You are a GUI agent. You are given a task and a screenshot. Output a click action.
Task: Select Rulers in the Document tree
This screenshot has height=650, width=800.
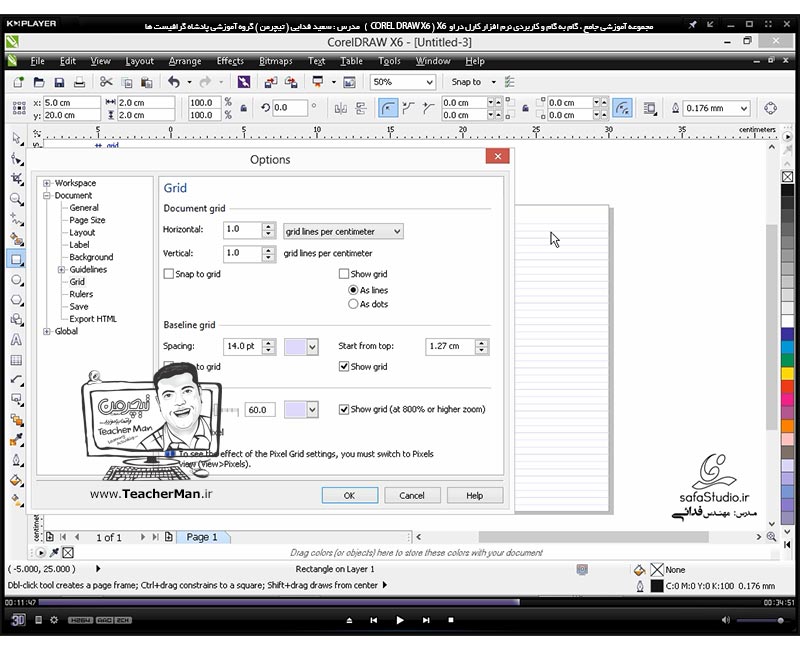tap(81, 294)
